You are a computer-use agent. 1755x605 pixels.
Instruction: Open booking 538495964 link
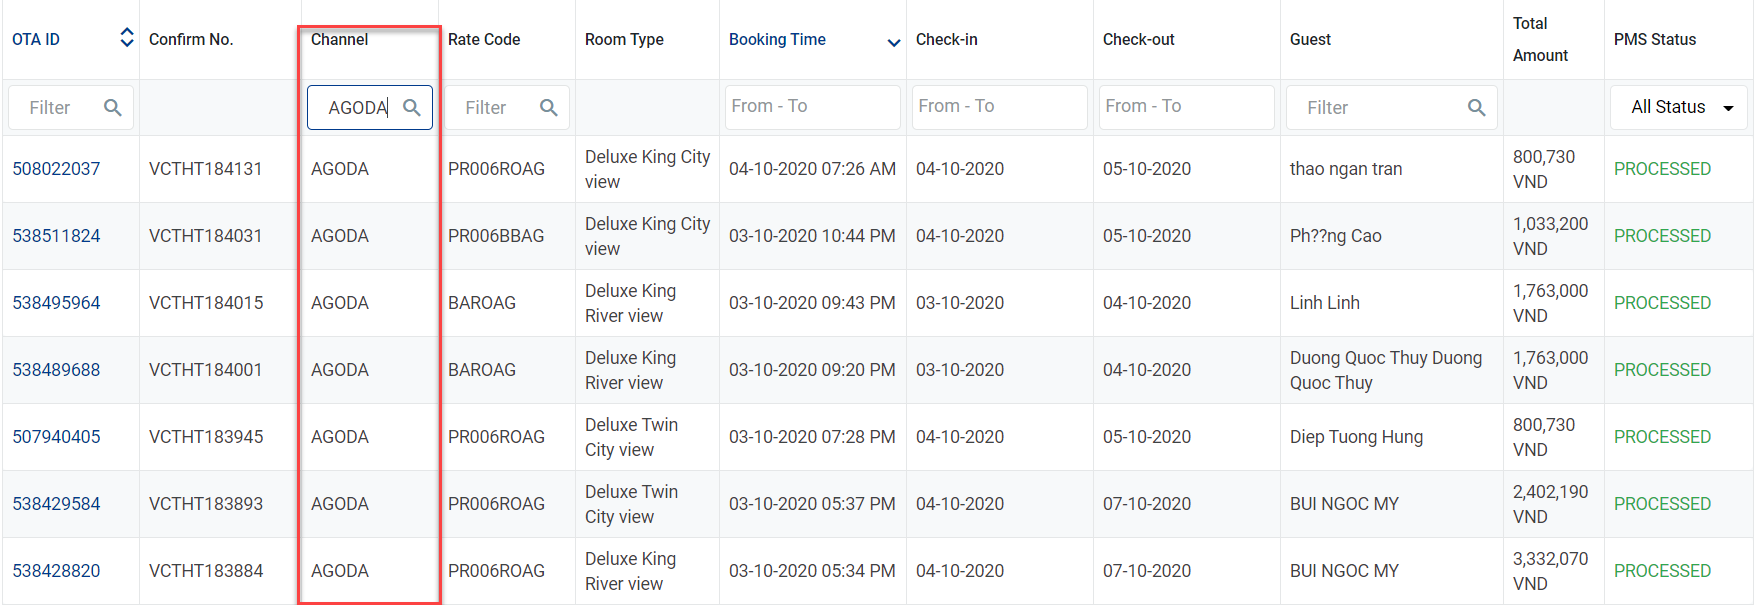56,303
